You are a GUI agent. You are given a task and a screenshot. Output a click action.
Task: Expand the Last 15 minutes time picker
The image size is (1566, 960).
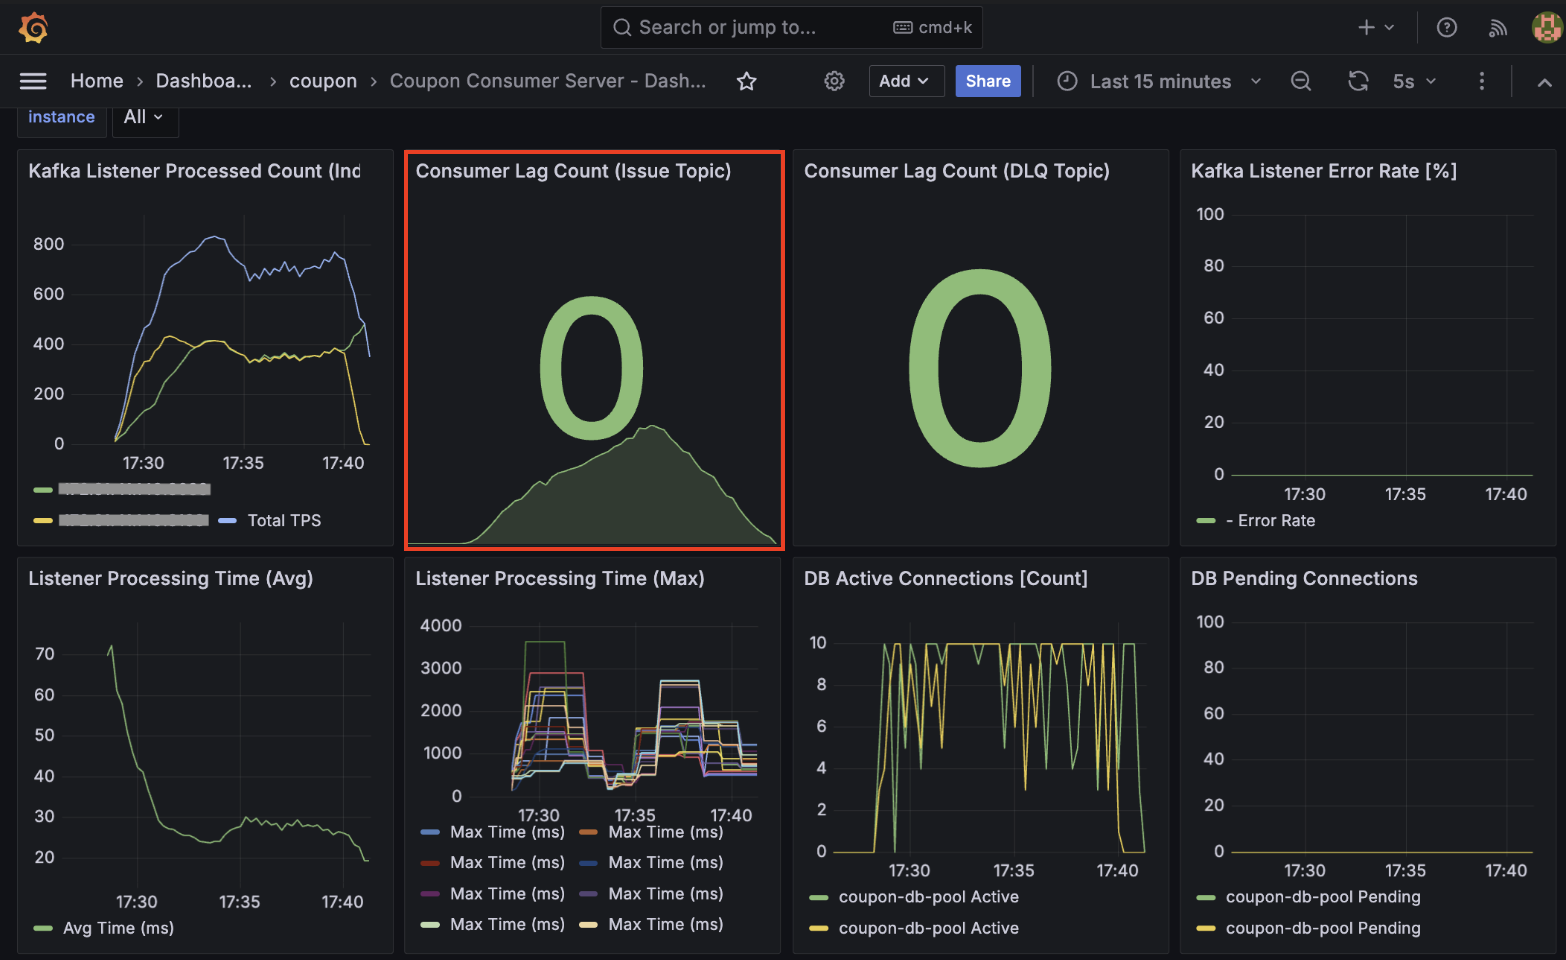click(1160, 81)
